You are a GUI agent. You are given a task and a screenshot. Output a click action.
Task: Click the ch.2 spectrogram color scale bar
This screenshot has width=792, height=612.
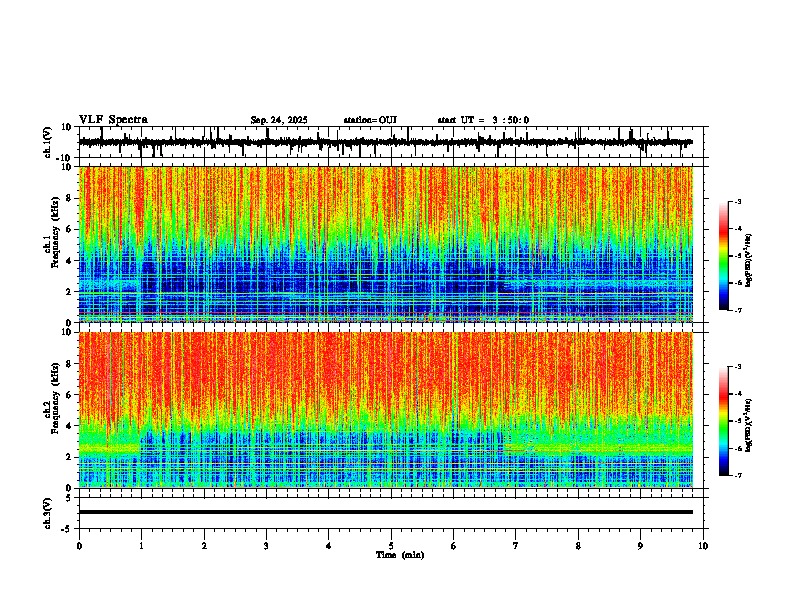(724, 421)
